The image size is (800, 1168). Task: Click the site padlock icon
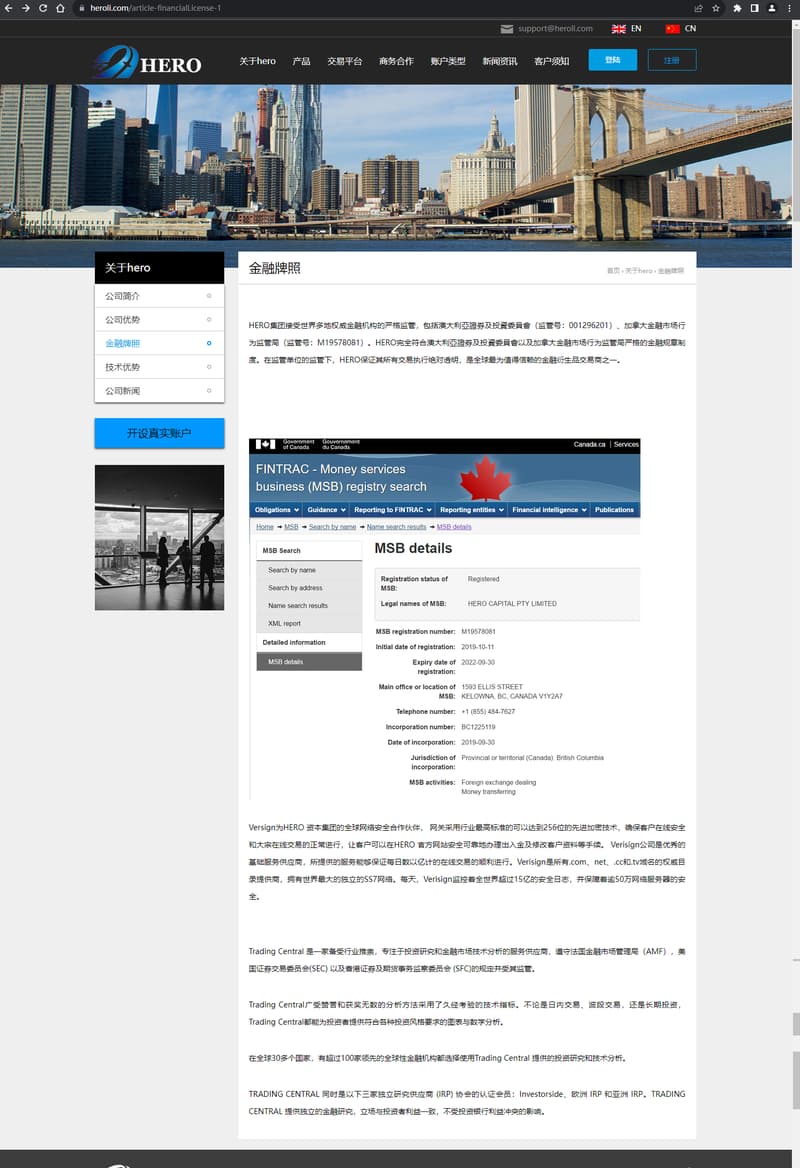point(81,8)
